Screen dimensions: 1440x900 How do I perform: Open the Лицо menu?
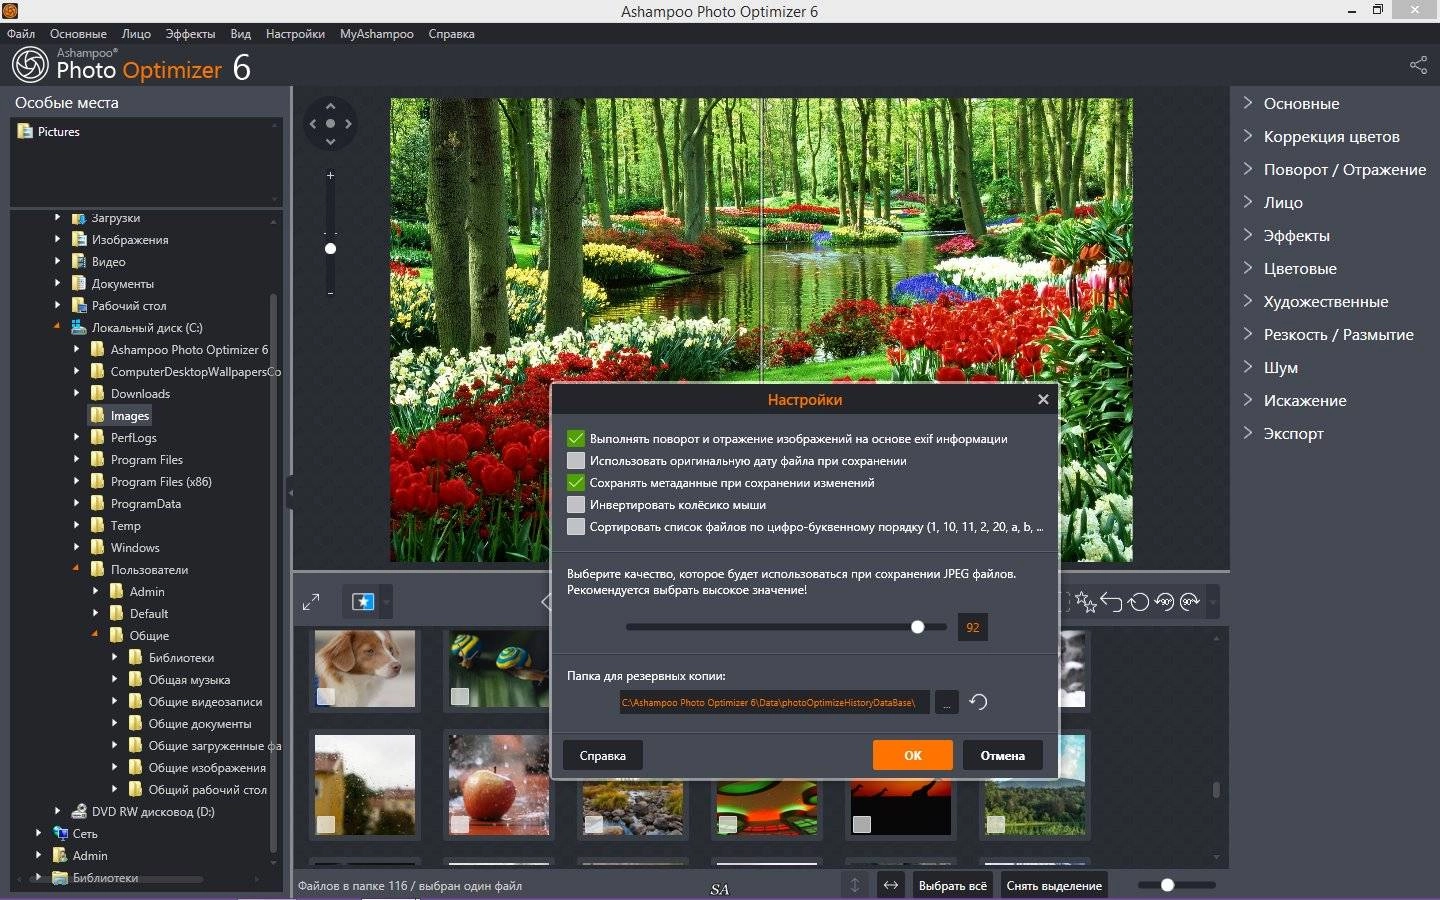click(x=136, y=33)
